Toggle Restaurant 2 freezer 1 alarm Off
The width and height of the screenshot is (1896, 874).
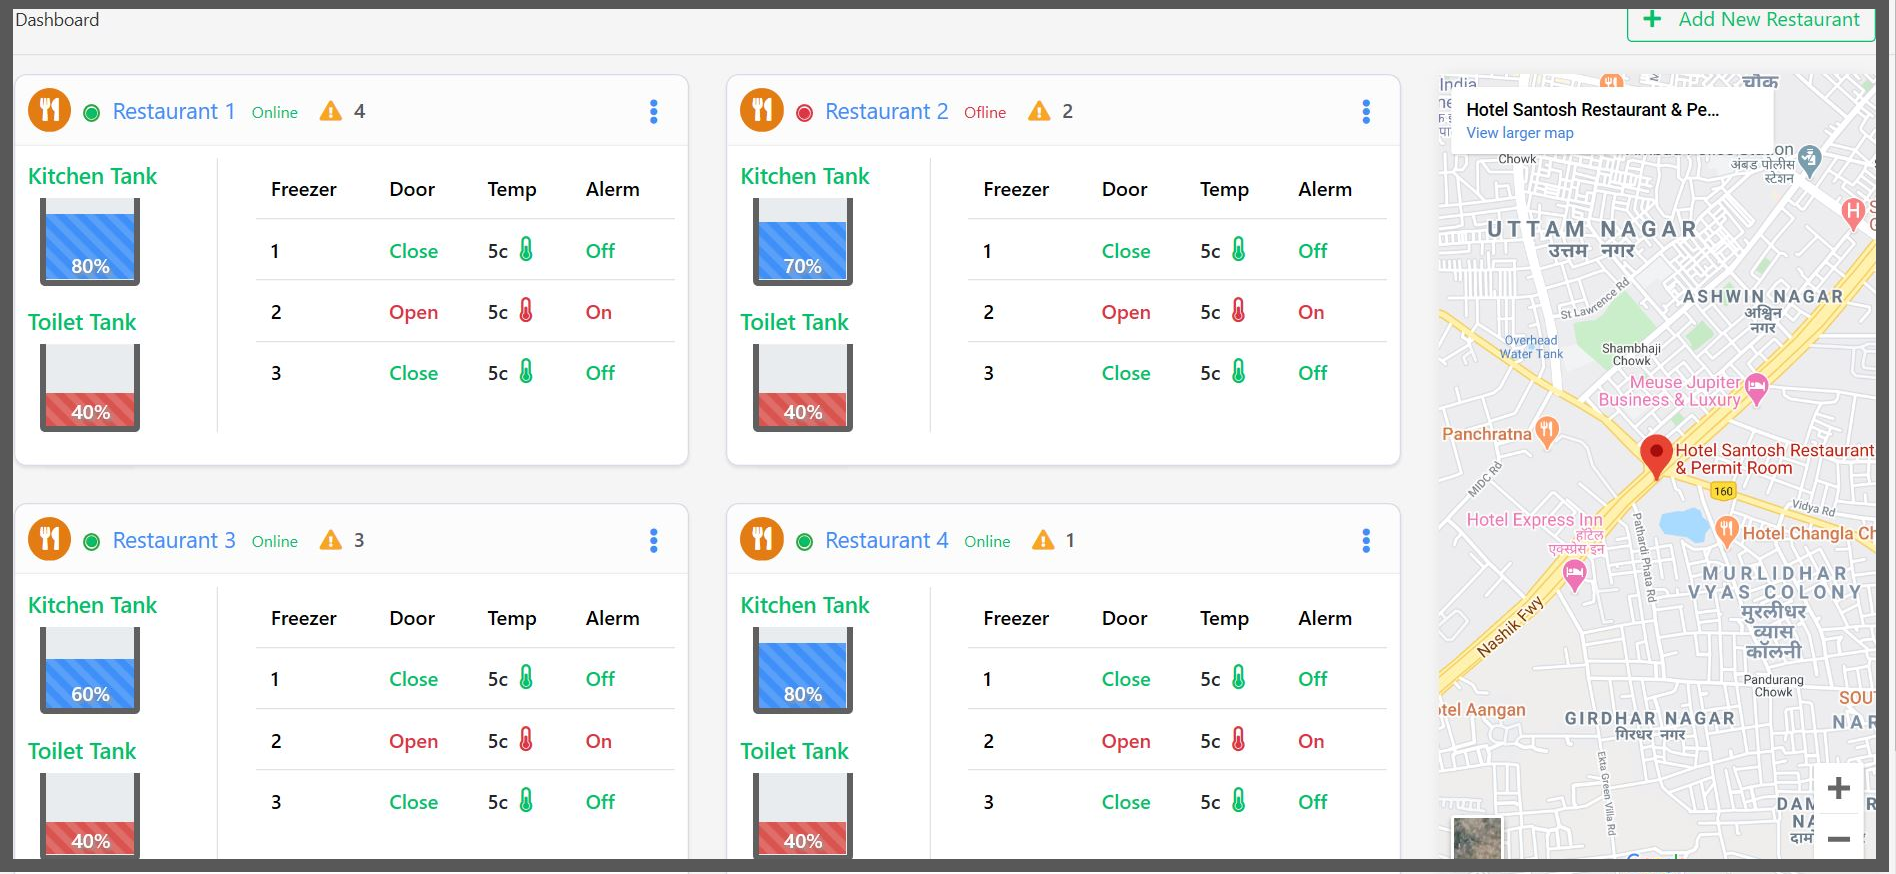tap(1312, 251)
